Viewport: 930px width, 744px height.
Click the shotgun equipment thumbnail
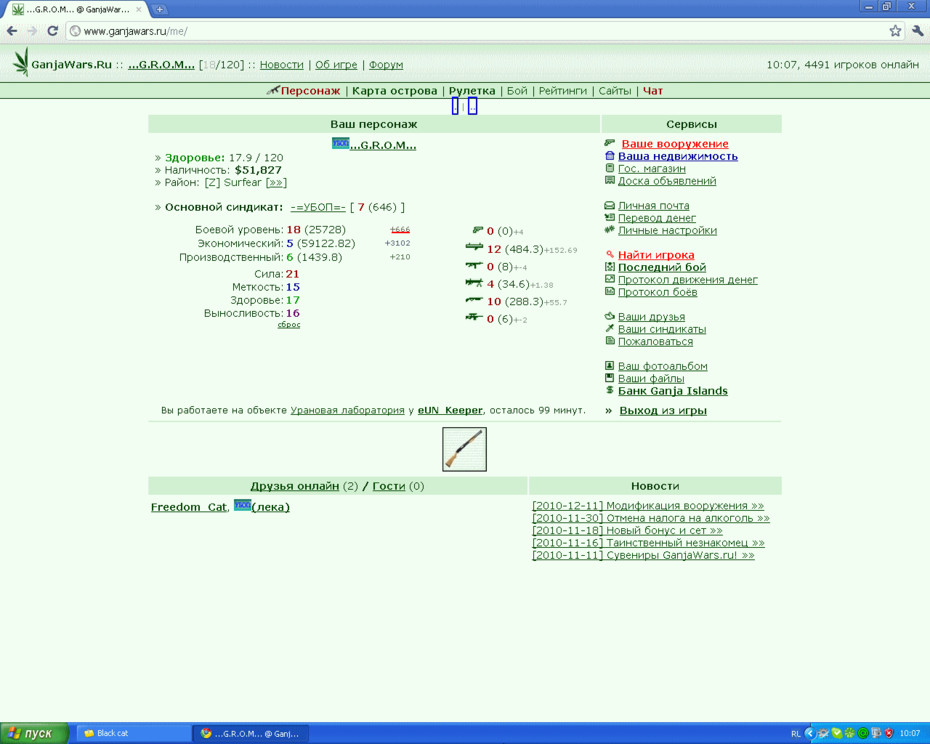click(x=464, y=449)
